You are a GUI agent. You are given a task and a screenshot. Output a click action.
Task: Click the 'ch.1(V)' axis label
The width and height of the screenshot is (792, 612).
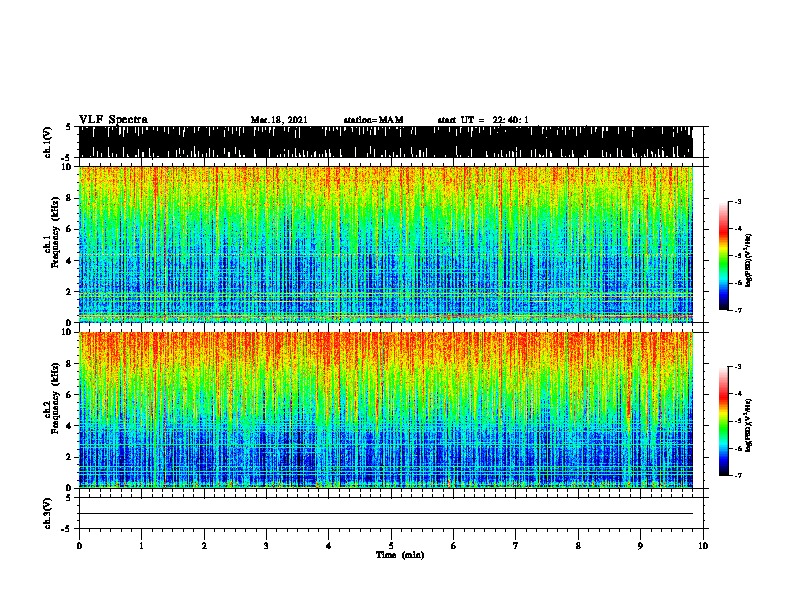point(48,142)
